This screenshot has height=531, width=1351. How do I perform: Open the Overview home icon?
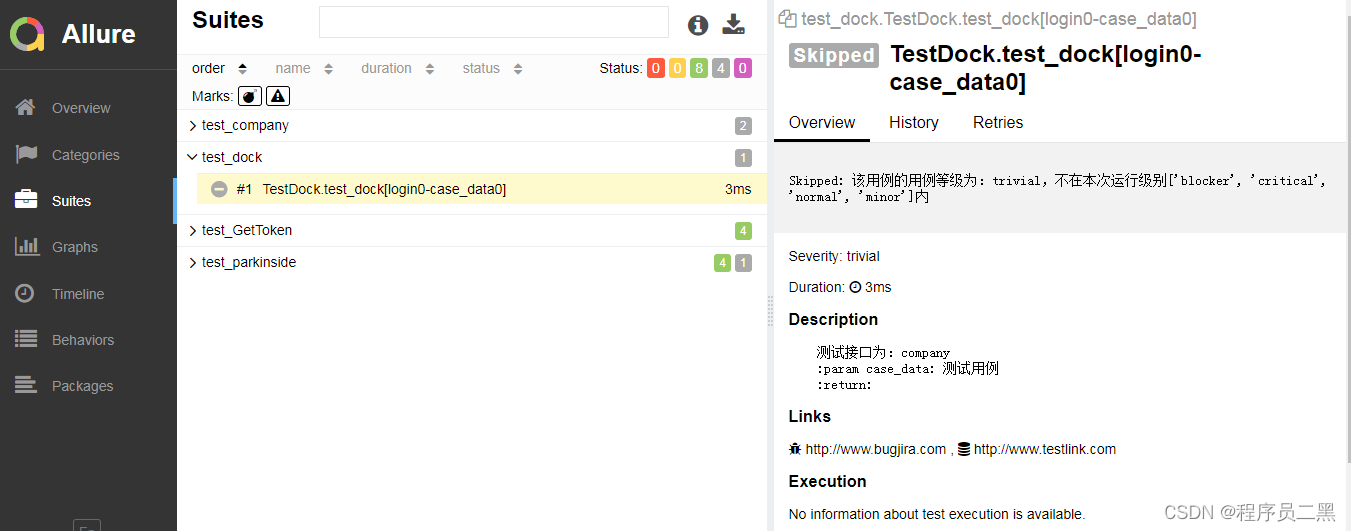[26, 108]
